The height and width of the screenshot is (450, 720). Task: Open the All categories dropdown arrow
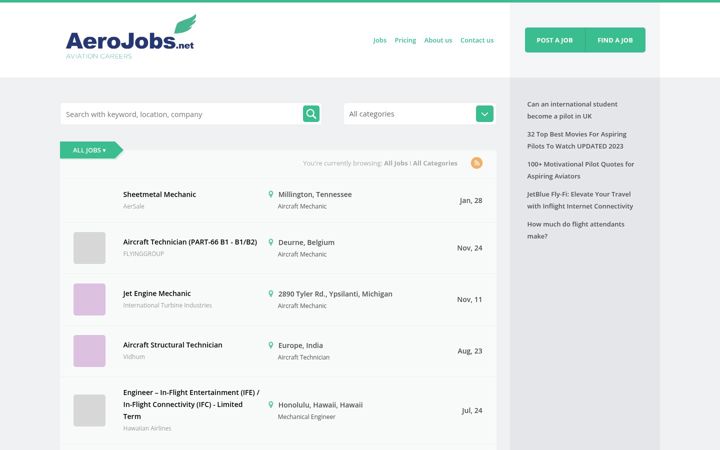pyautogui.click(x=484, y=114)
